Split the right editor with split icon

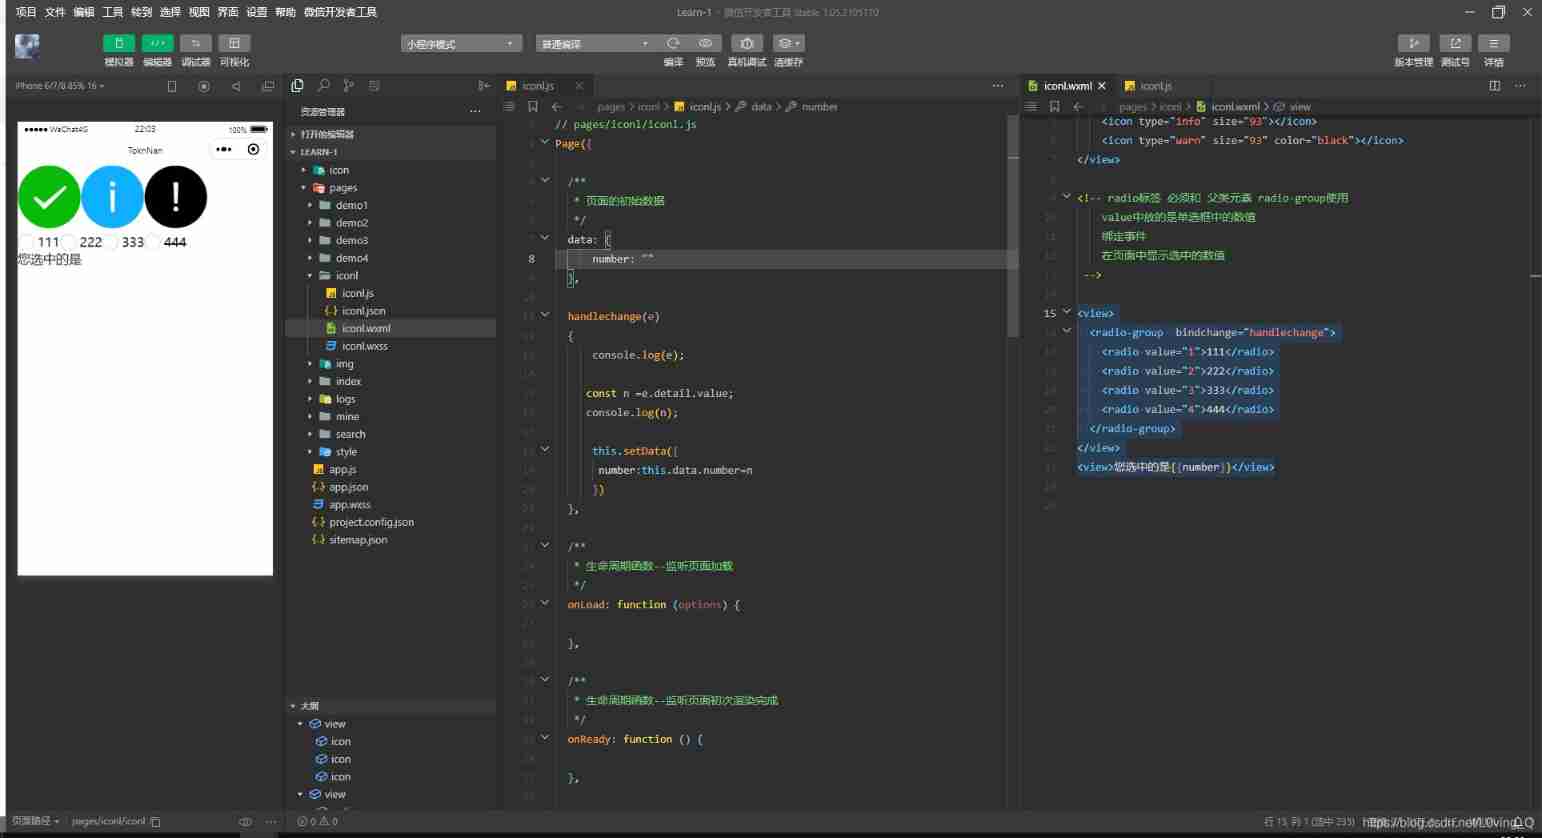(x=1495, y=86)
